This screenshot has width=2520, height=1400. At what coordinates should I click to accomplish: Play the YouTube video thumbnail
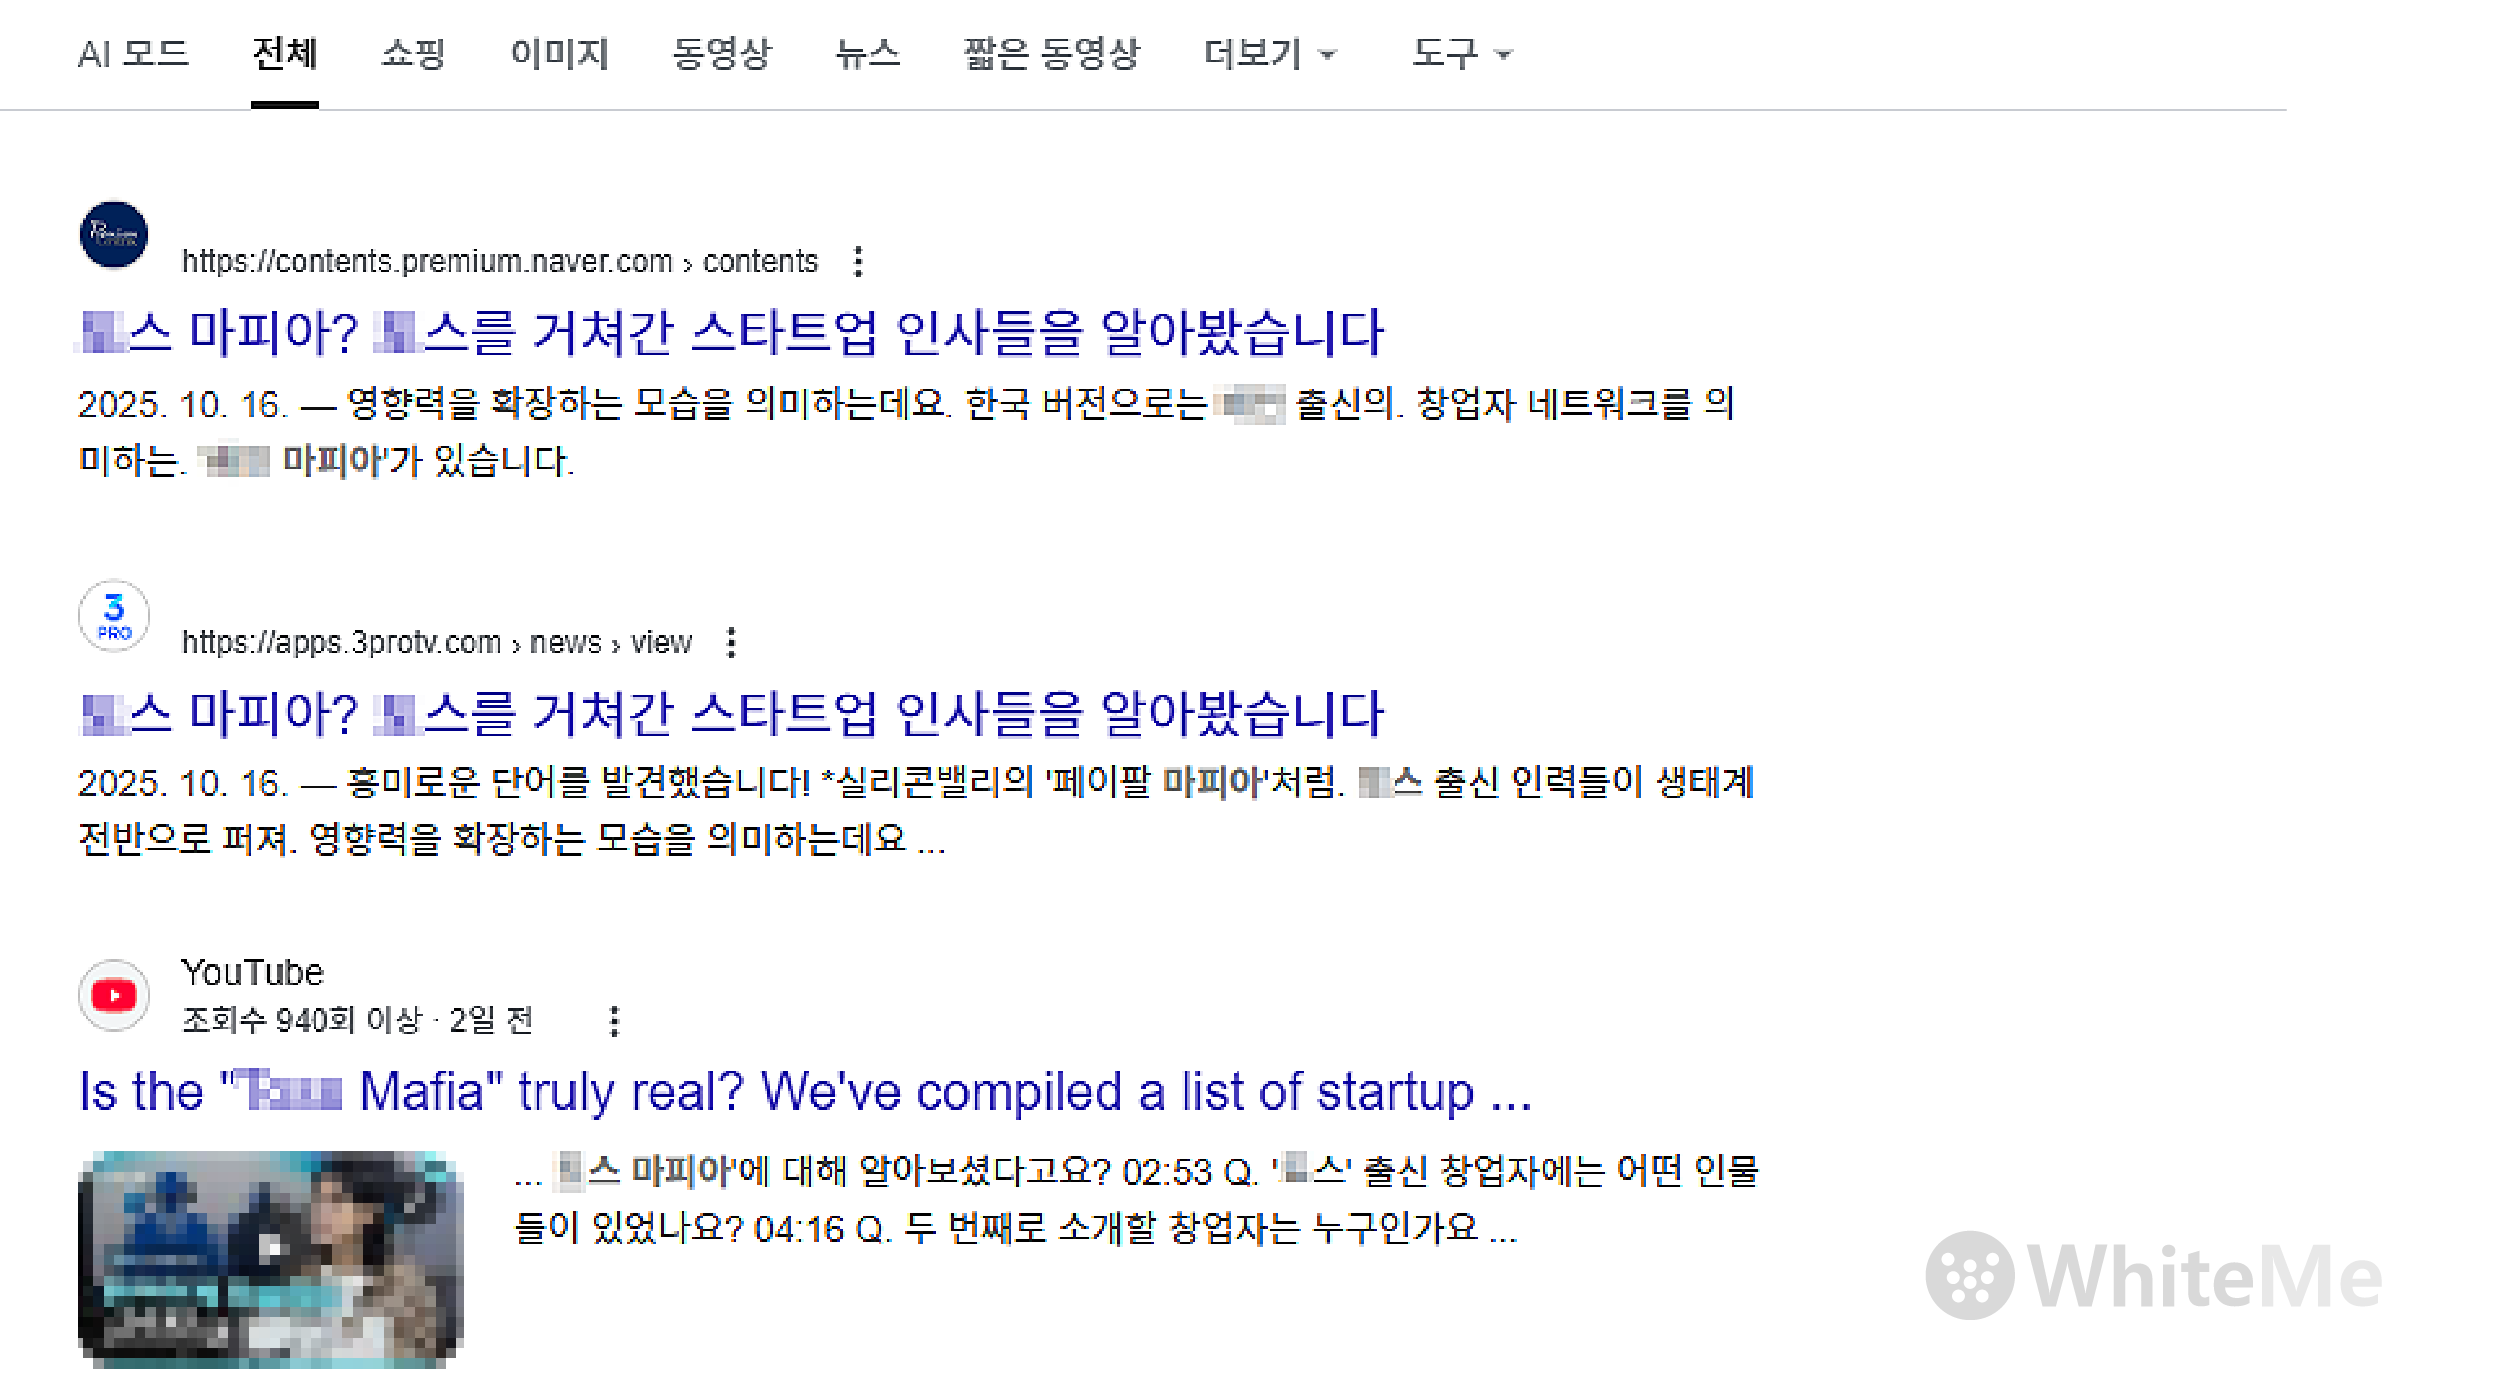(271, 1259)
